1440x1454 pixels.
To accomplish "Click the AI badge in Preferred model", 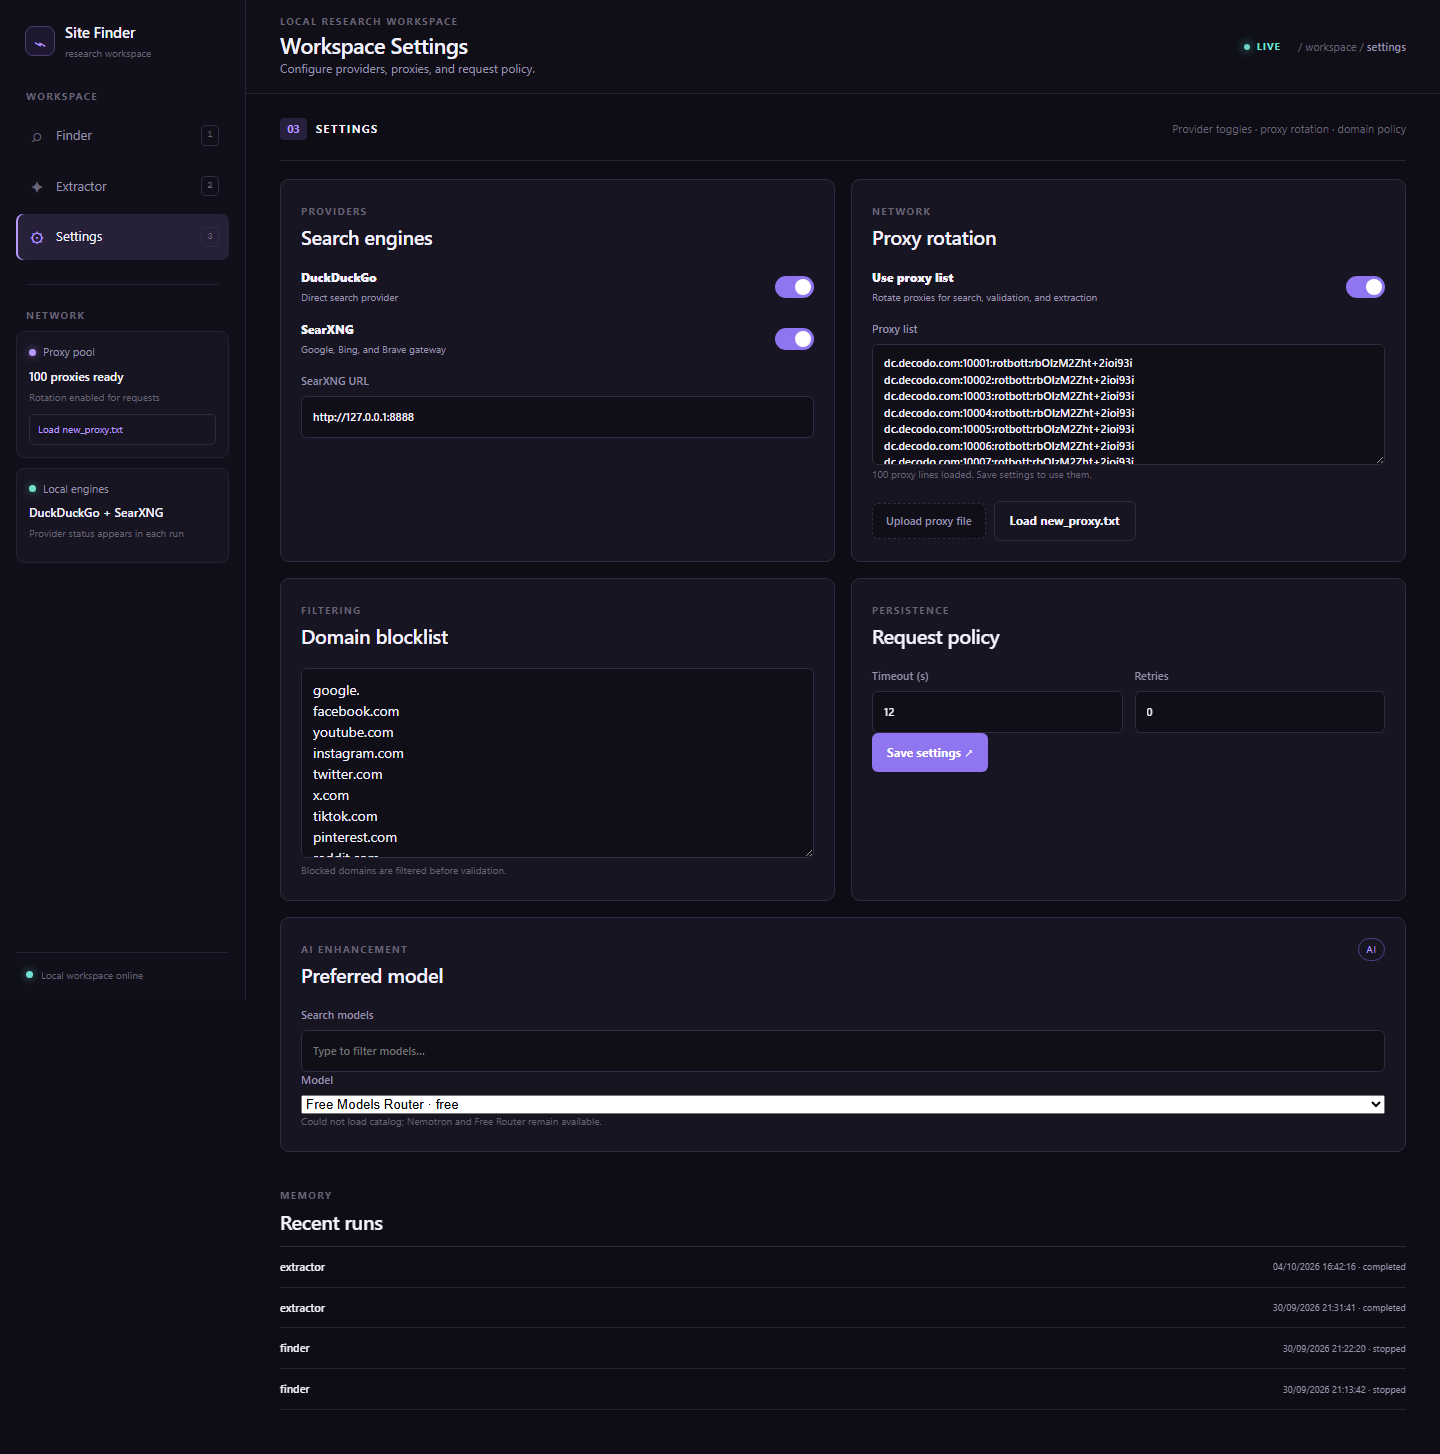I will pos(1371,949).
